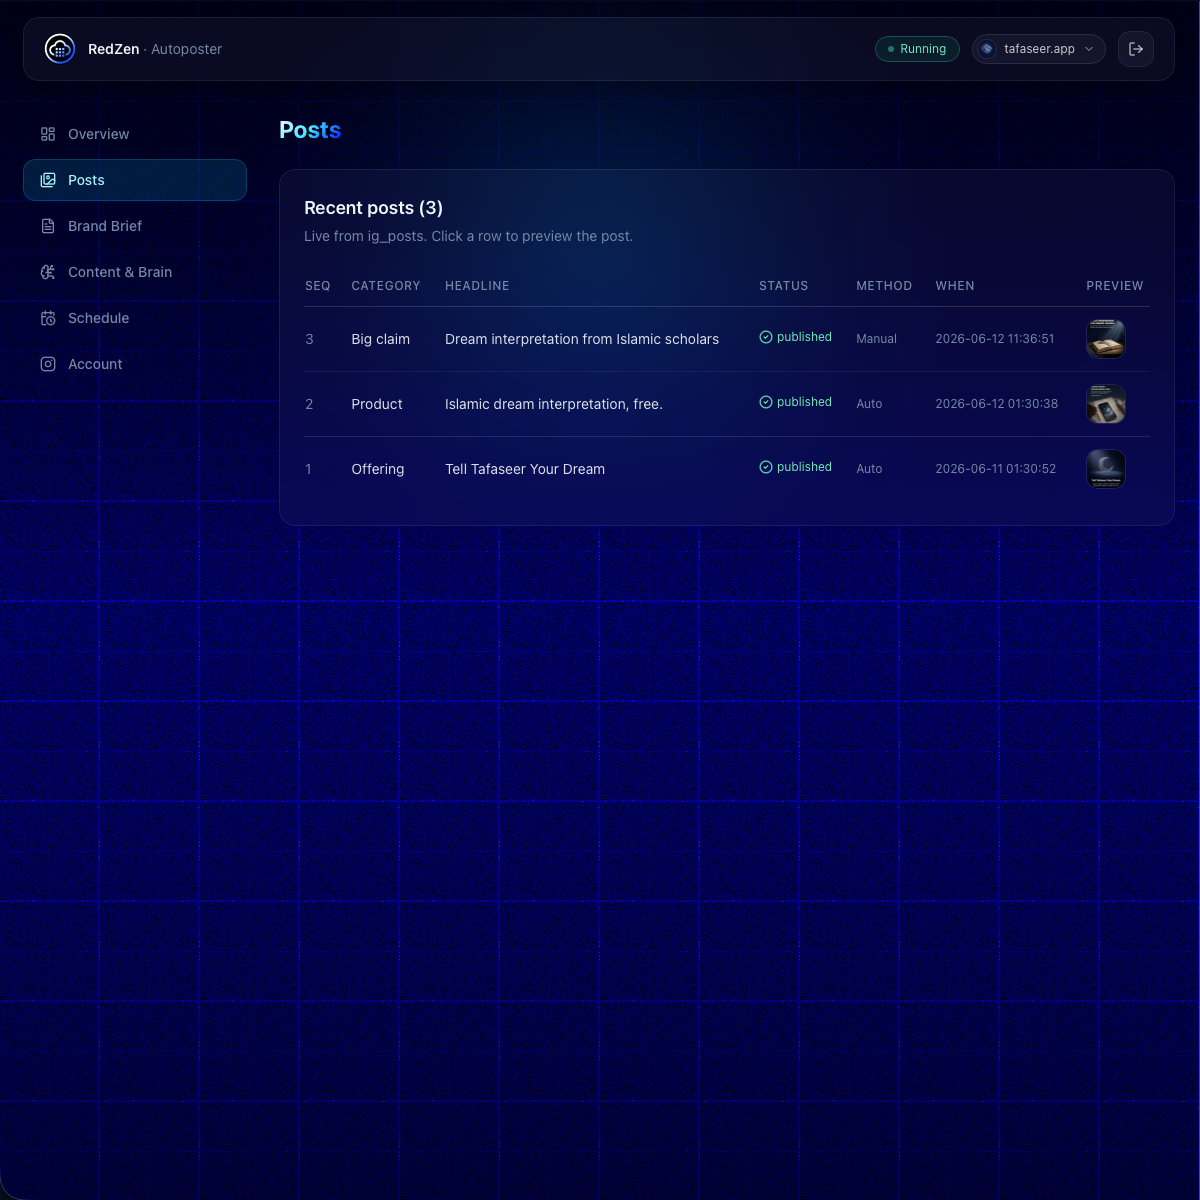Go to Brand Brief page
Screen dimensions: 1200x1200
tap(135, 226)
